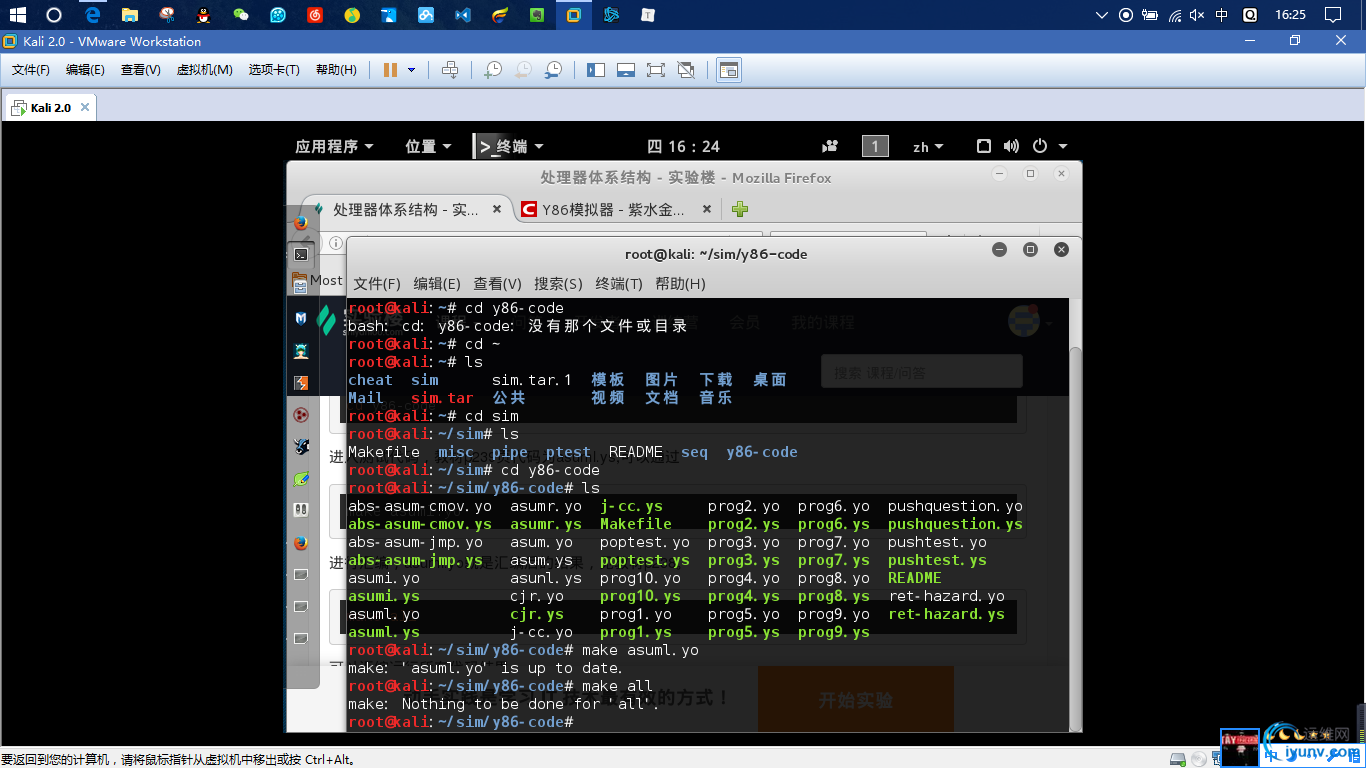Open File Explorer from Windows taskbar
This screenshot has height=768, width=1366.
129,15
